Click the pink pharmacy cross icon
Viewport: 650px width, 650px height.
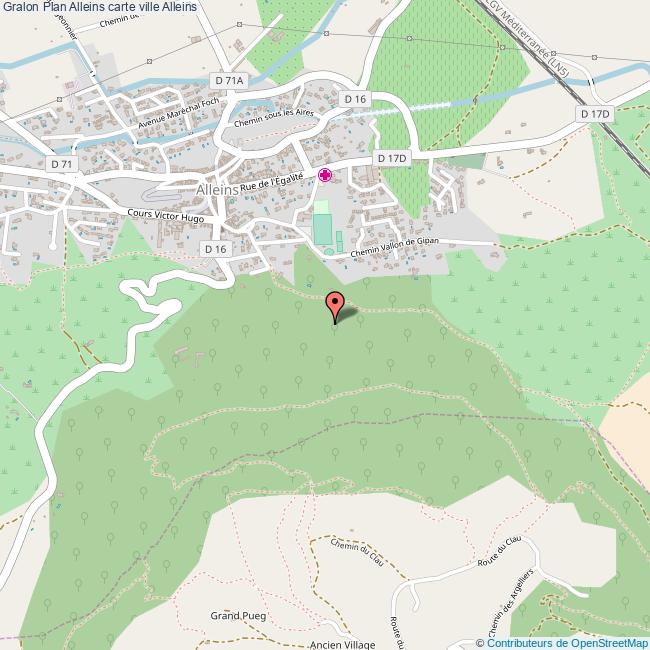pos(325,175)
